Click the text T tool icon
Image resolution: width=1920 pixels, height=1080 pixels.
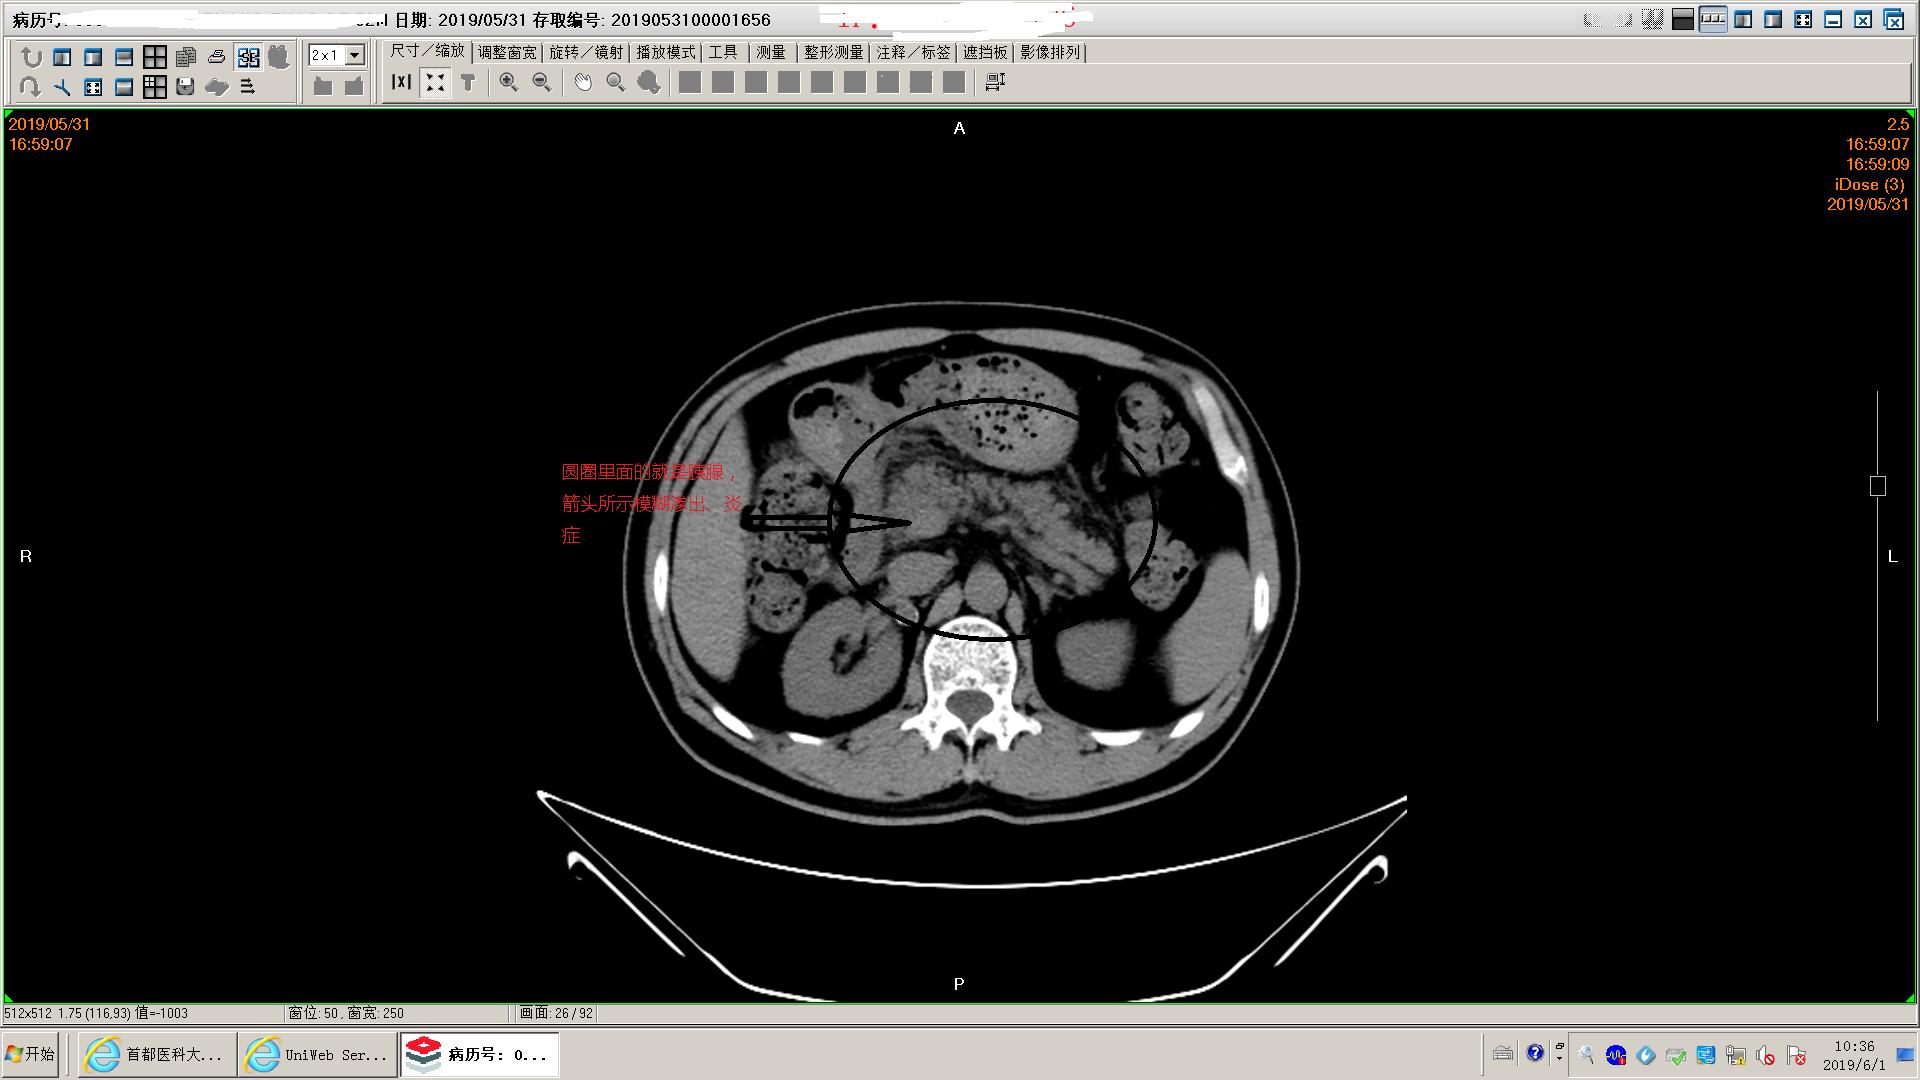tap(468, 83)
